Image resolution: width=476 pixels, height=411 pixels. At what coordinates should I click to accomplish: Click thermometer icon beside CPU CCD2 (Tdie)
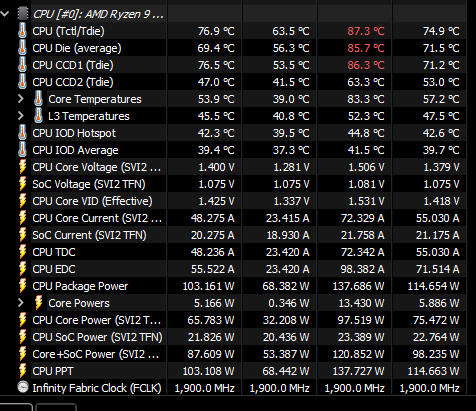click(x=22, y=82)
